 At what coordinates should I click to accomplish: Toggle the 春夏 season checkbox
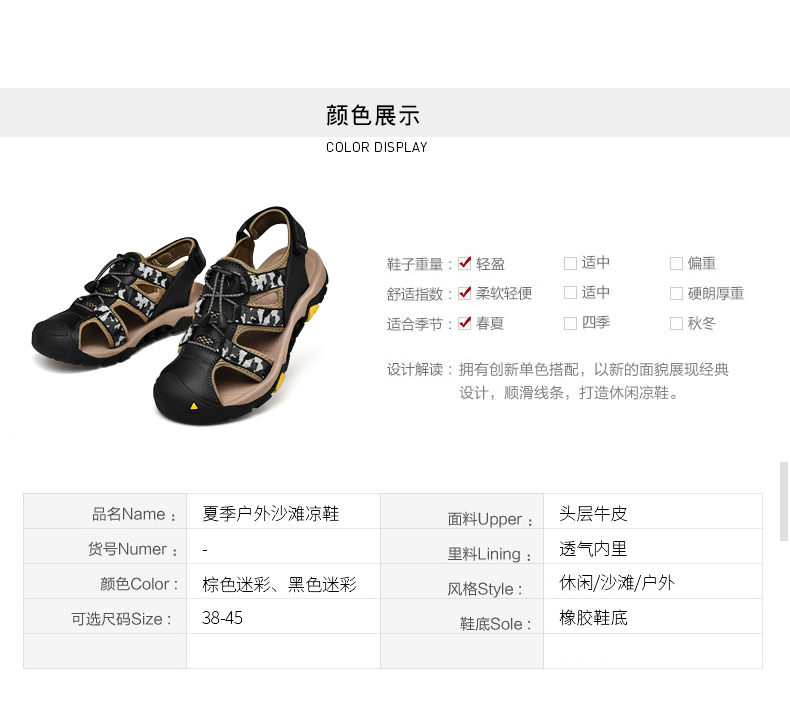coord(465,323)
